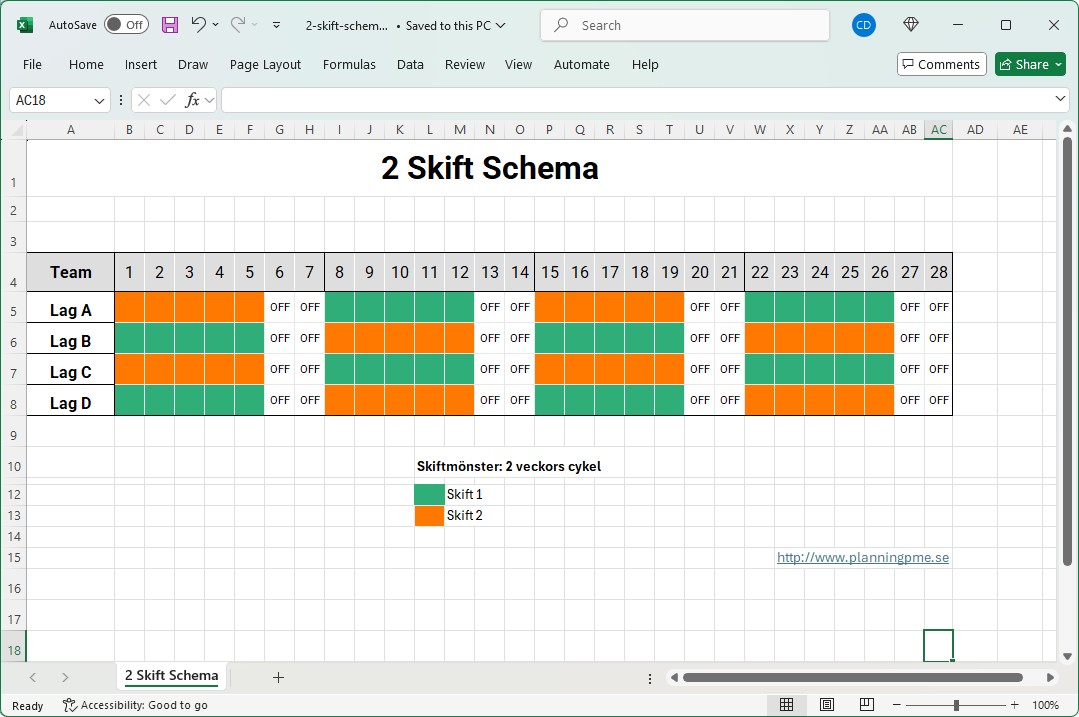1079x717 pixels.
Task: Open the Page Layout ribbon tab
Action: 265,64
